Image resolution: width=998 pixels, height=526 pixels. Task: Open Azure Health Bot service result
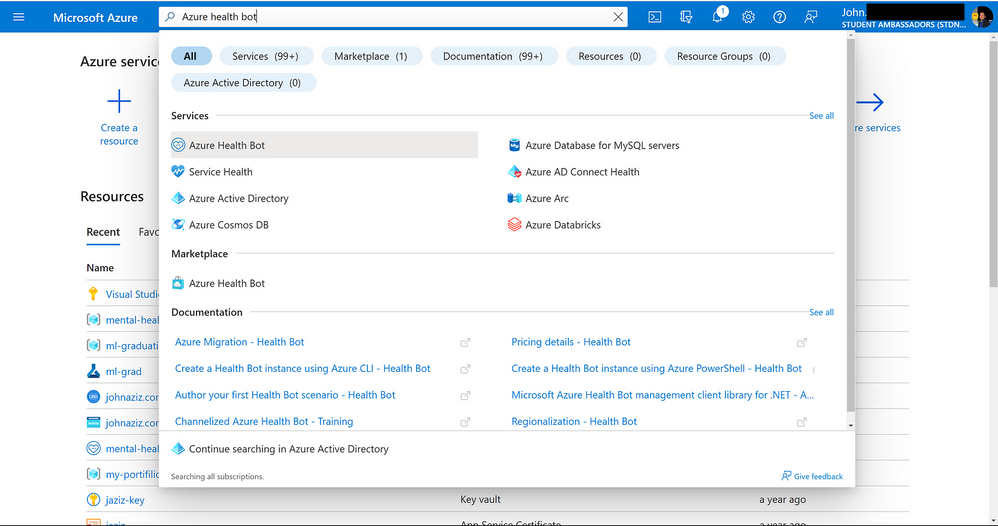click(324, 145)
